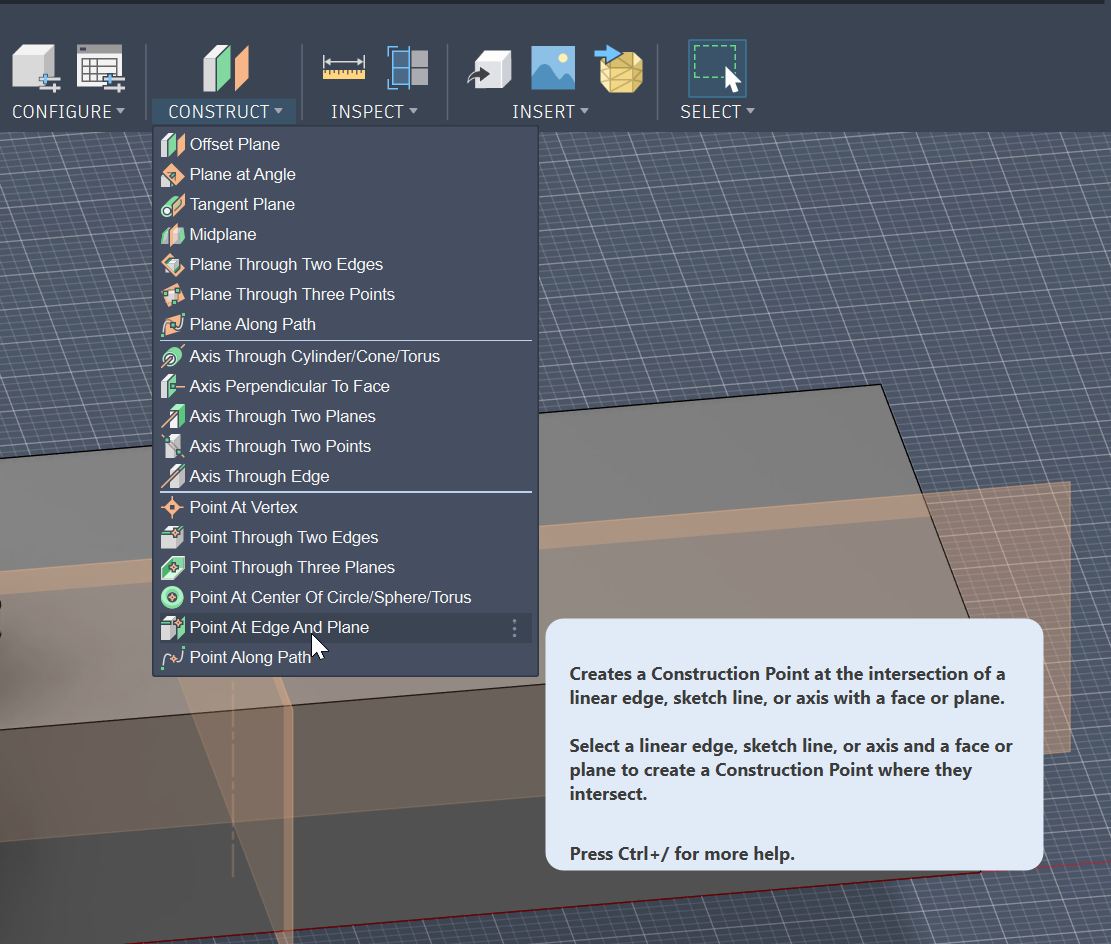Click the Plane Along Path icon
1111x944 pixels.
[172, 325]
